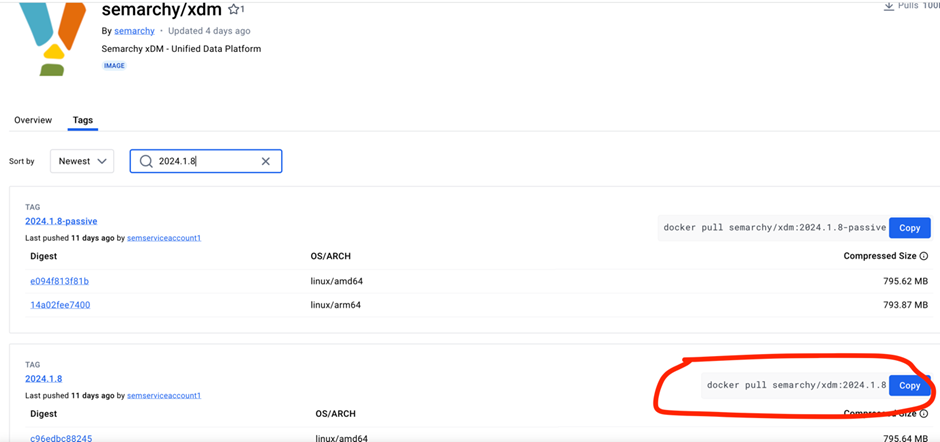Open digest 14a02fee7400

[61, 305]
